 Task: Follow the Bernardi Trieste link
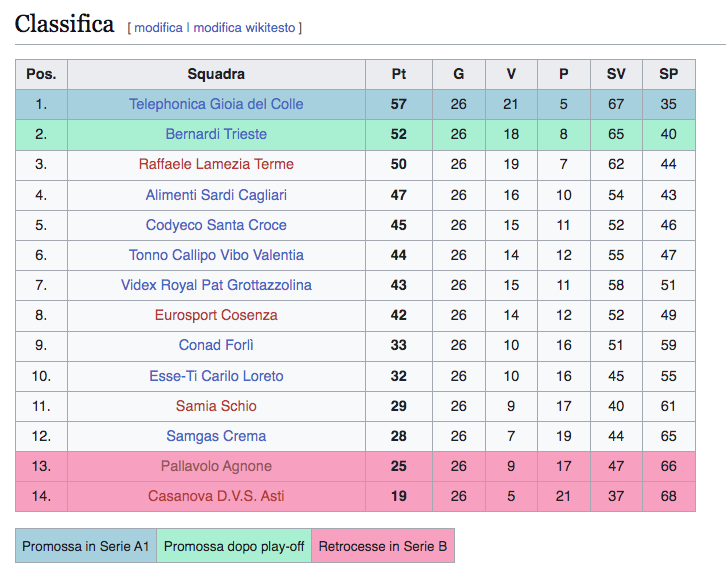coord(216,134)
